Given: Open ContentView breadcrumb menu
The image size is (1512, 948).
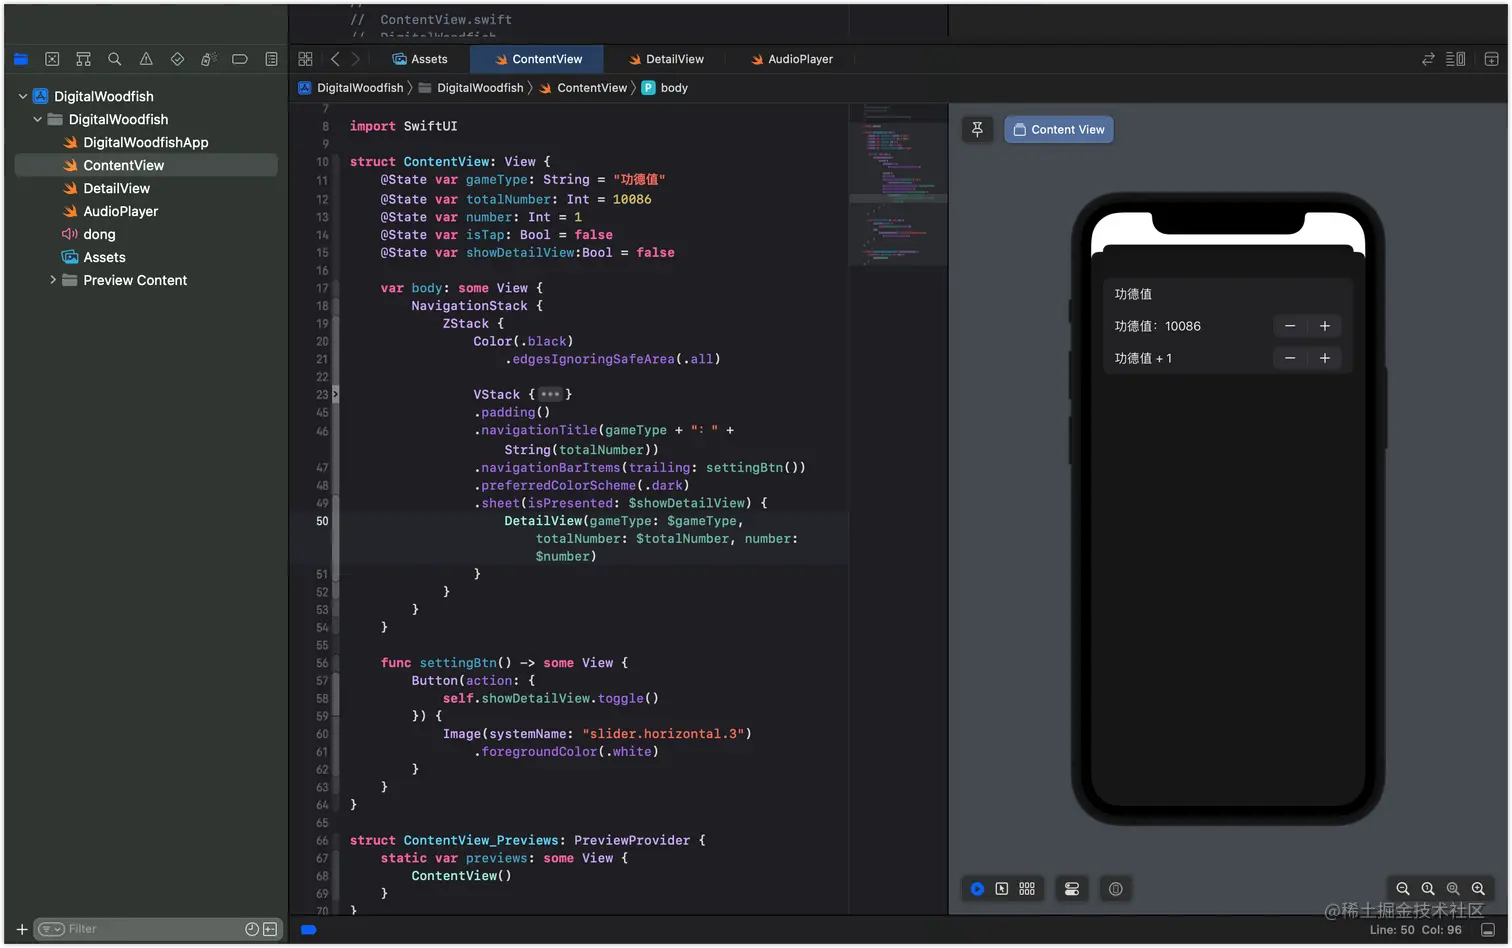Looking at the screenshot, I should [x=584, y=88].
